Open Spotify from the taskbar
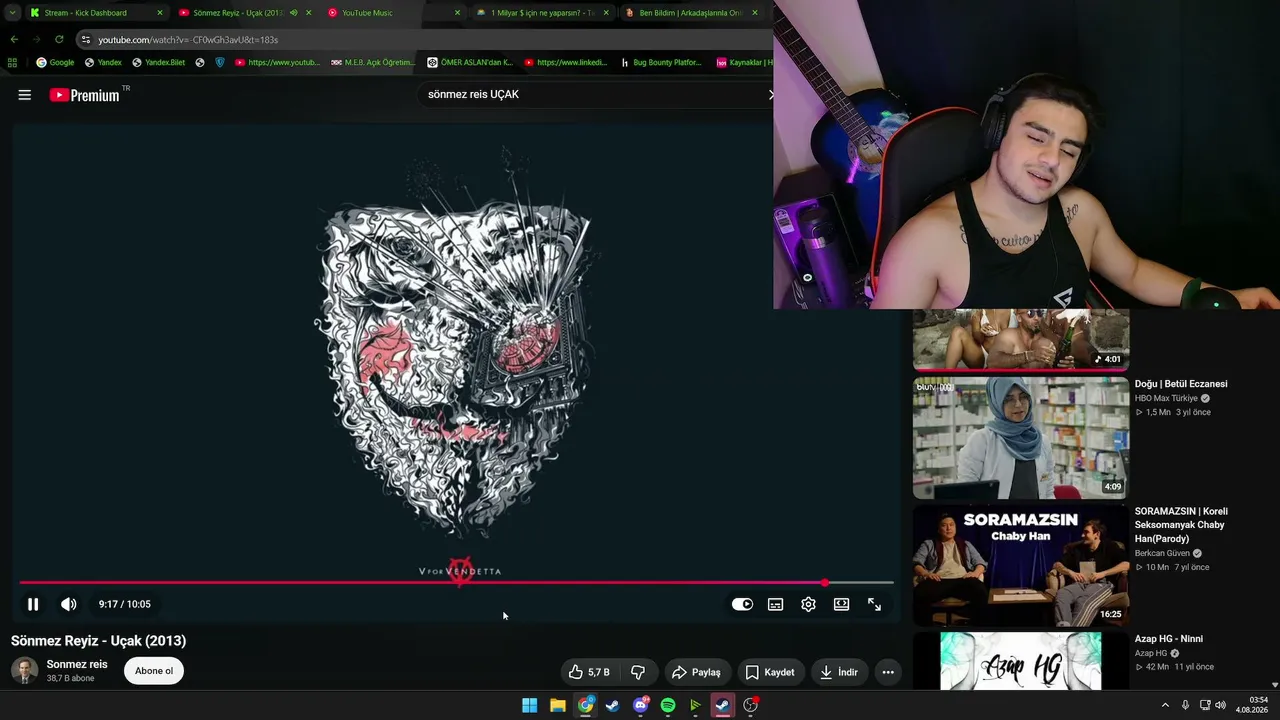Screen dimensions: 1280x720 point(668,705)
